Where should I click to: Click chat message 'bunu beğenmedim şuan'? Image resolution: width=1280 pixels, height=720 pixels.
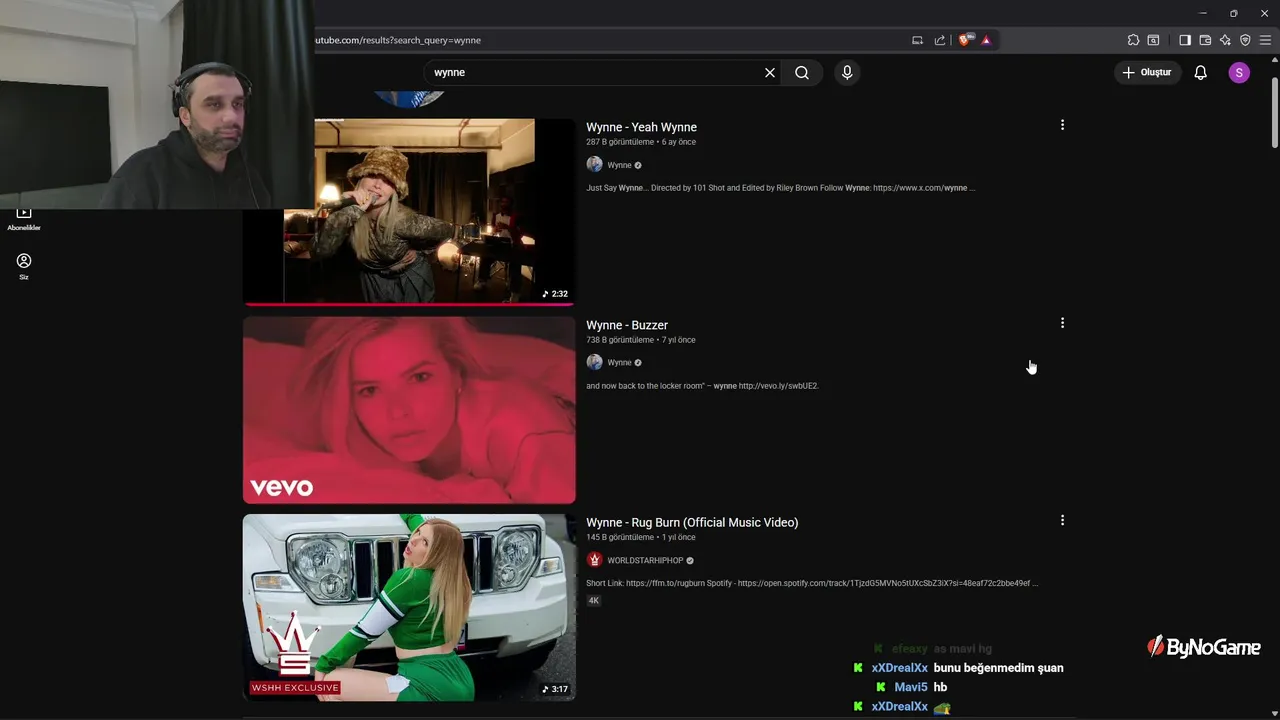(x=998, y=668)
